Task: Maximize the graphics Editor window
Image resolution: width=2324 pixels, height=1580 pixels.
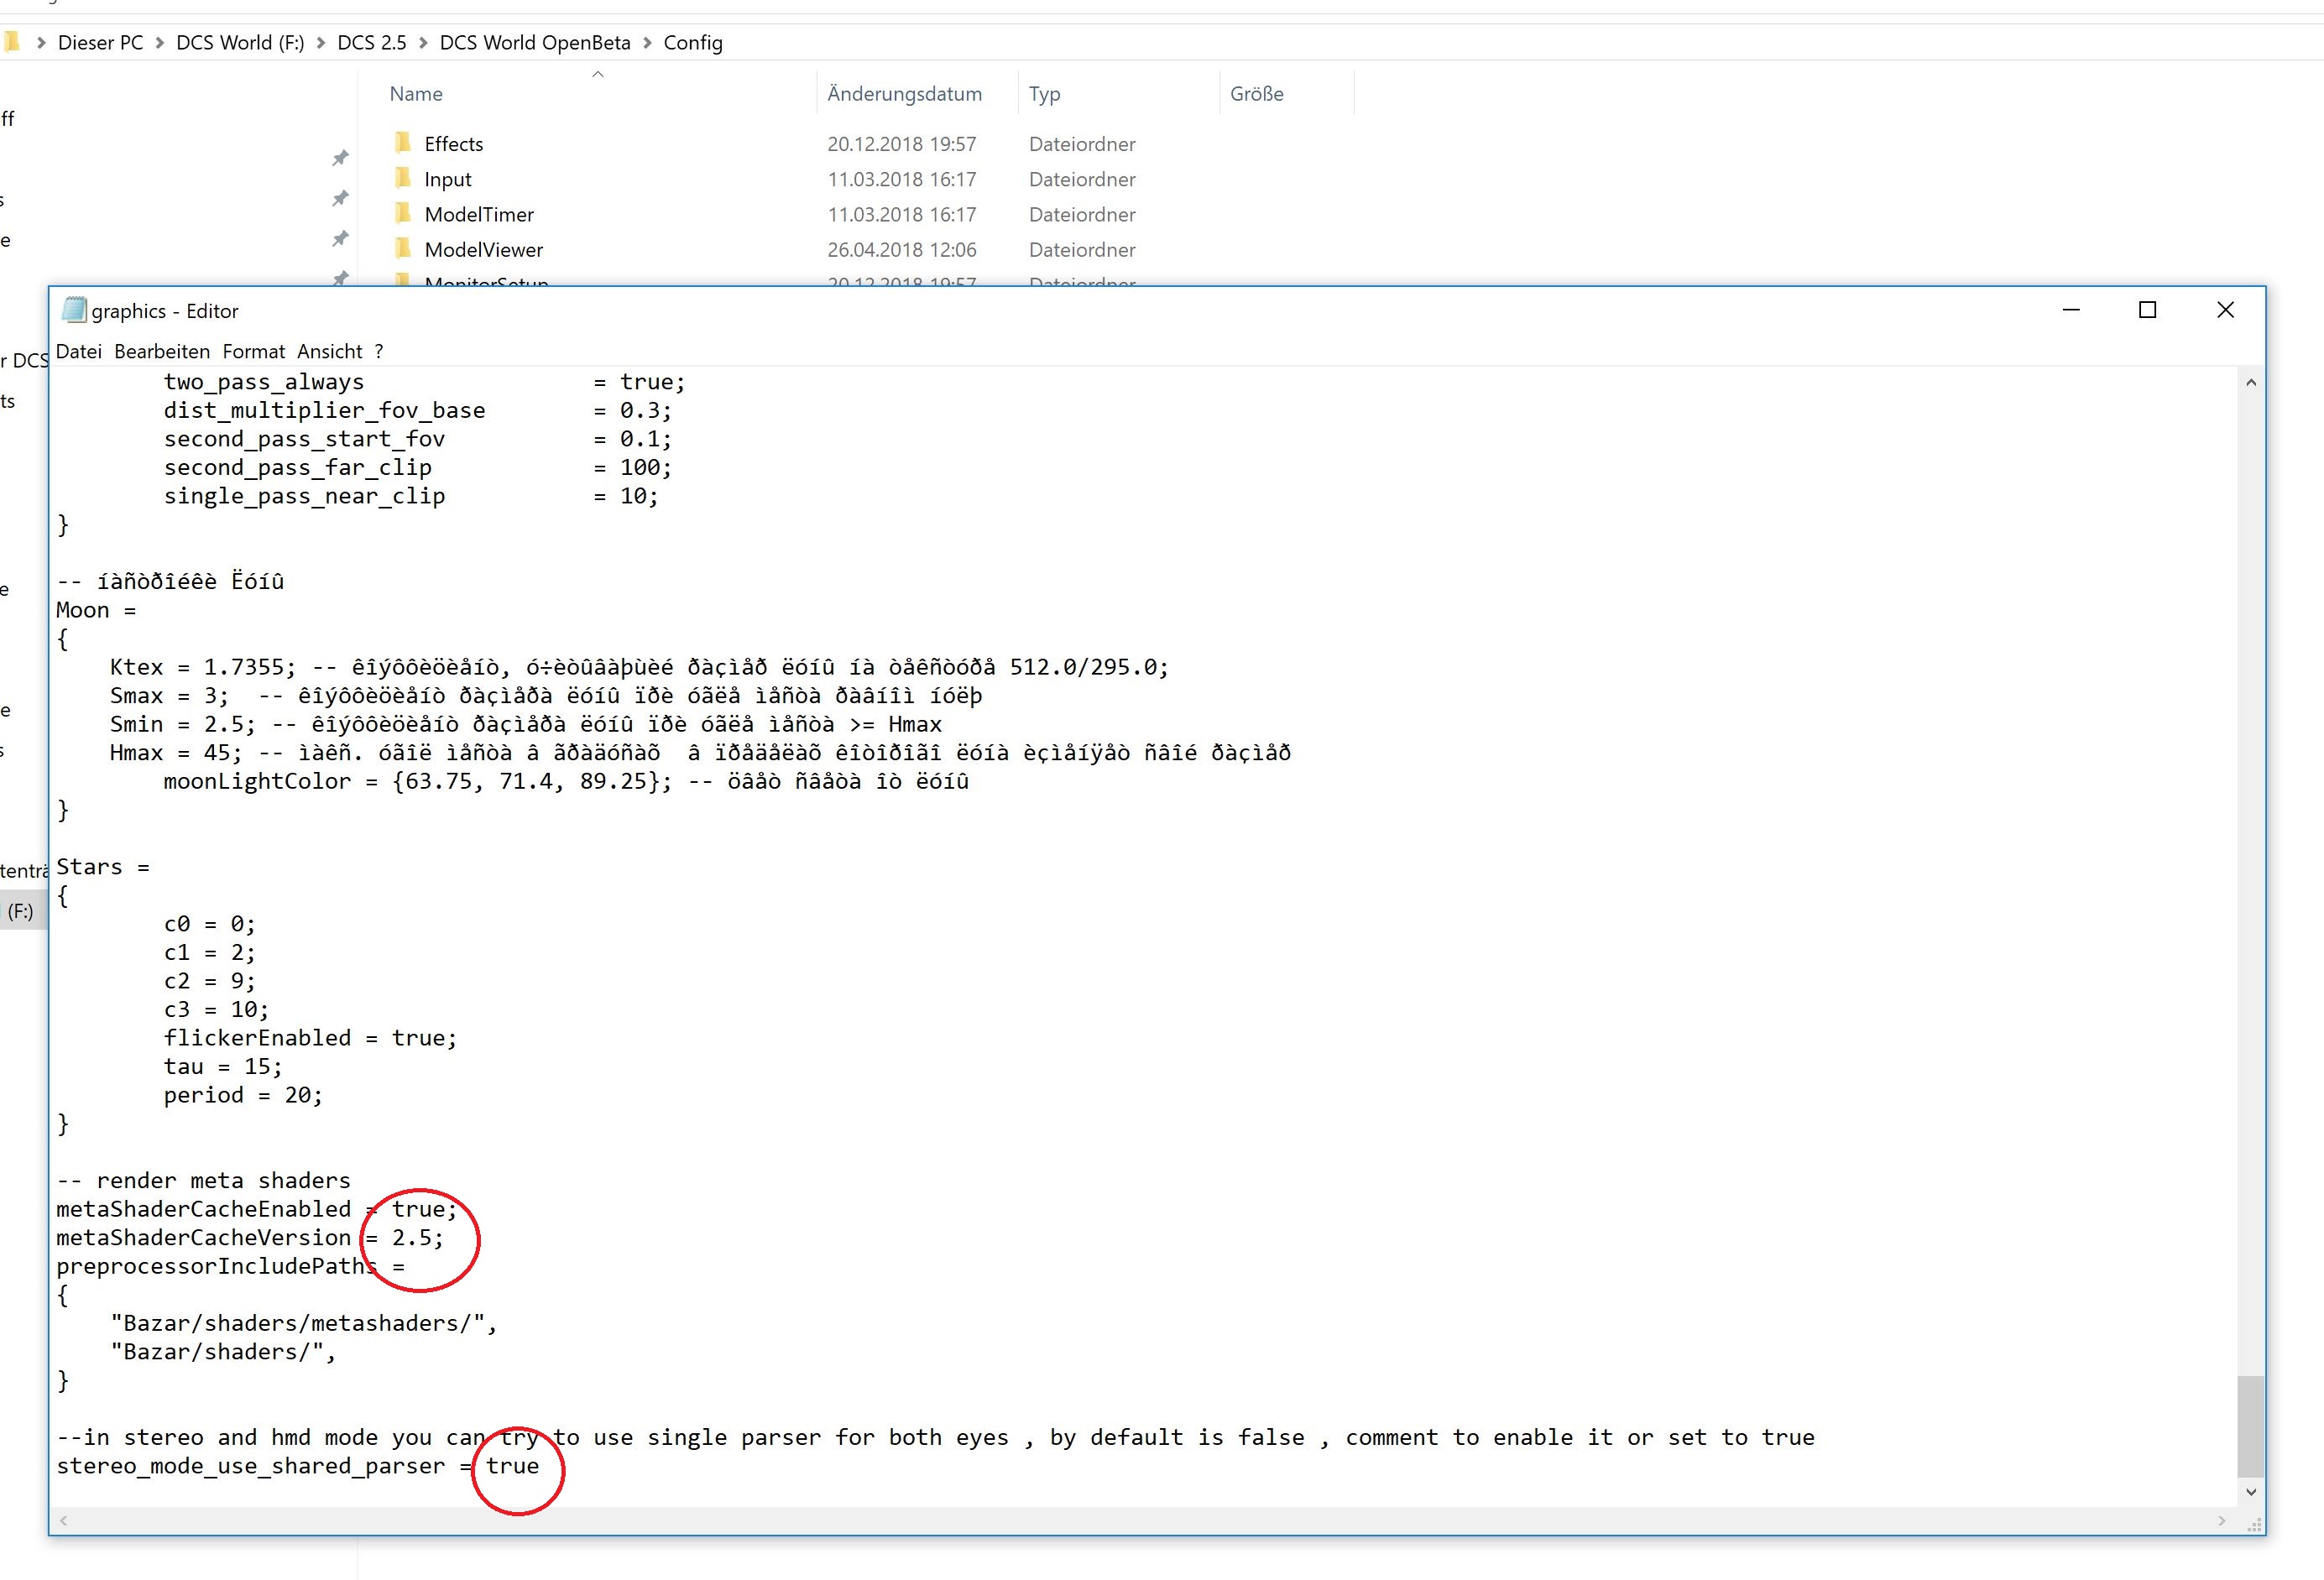Action: (x=2147, y=310)
